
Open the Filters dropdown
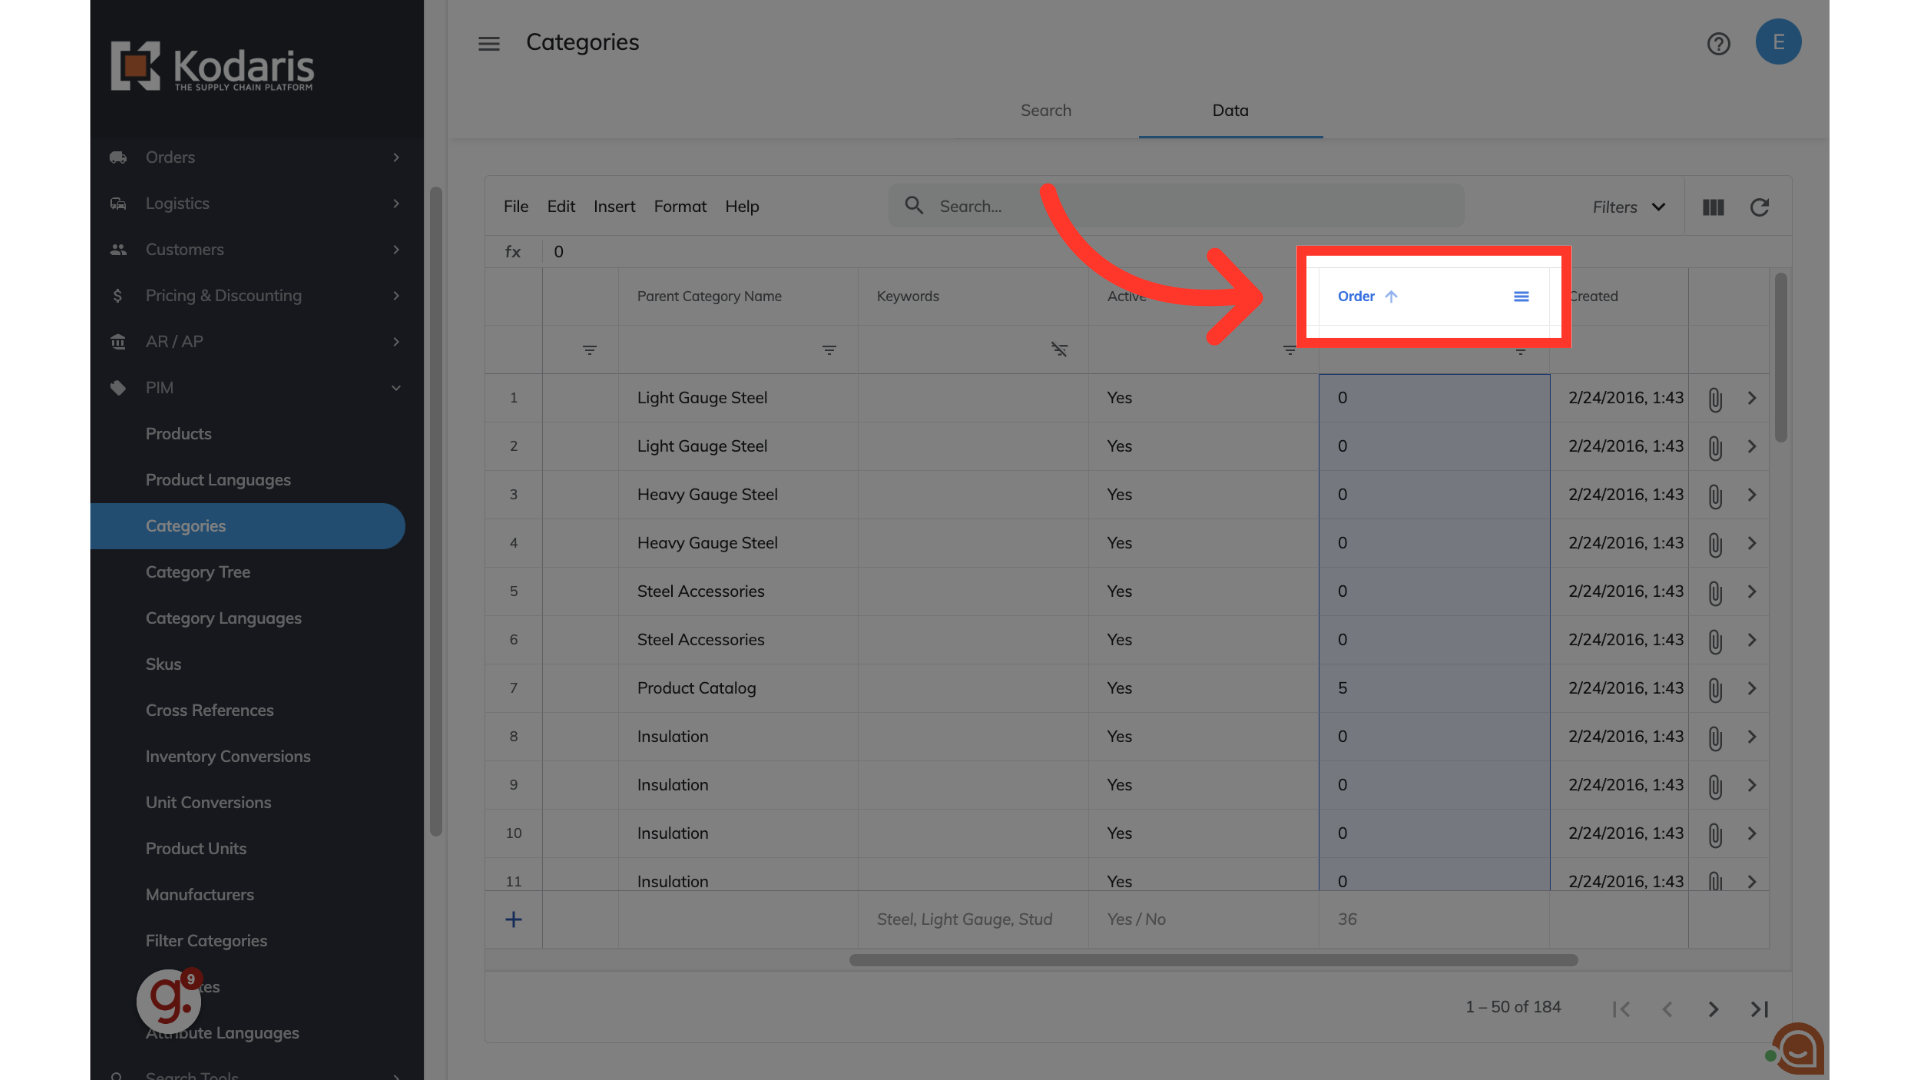click(1628, 207)
